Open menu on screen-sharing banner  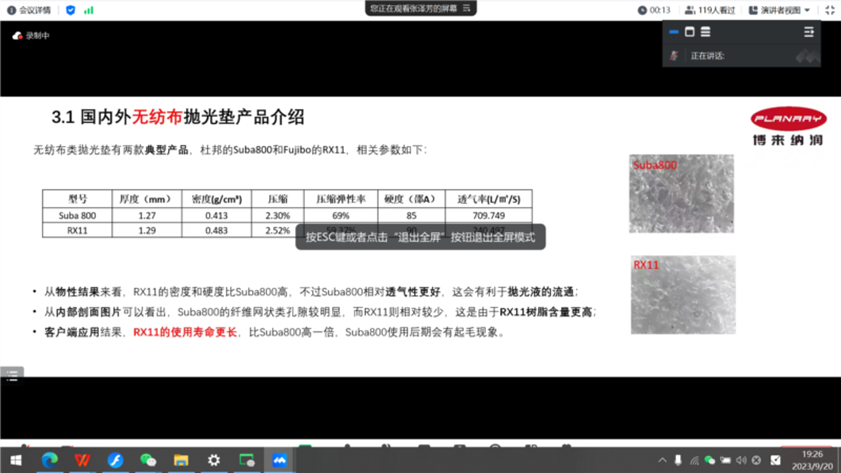pyautogui.click(x=467, y=8)
